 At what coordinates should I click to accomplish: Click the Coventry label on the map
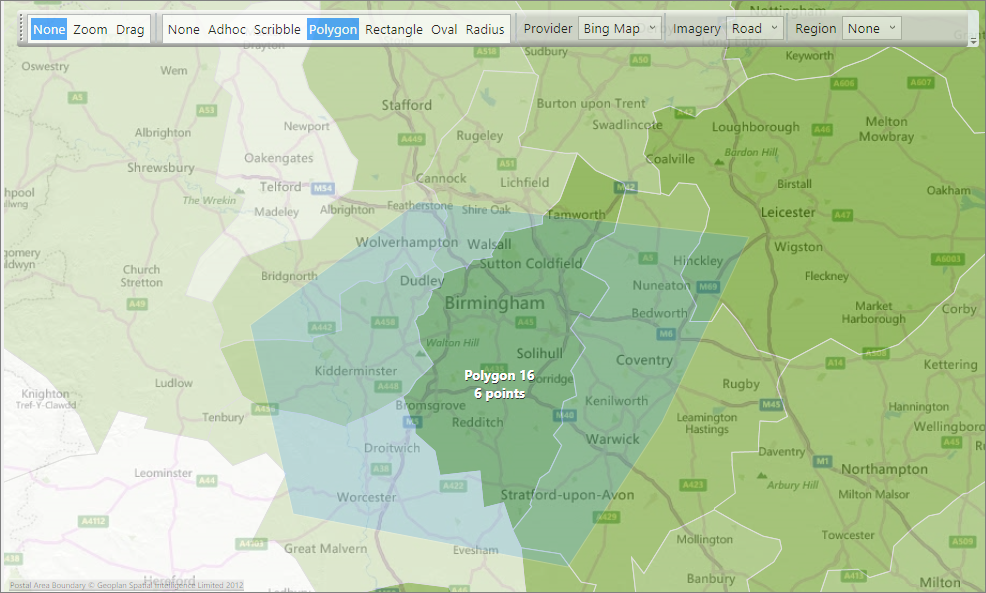pos(644,360)
